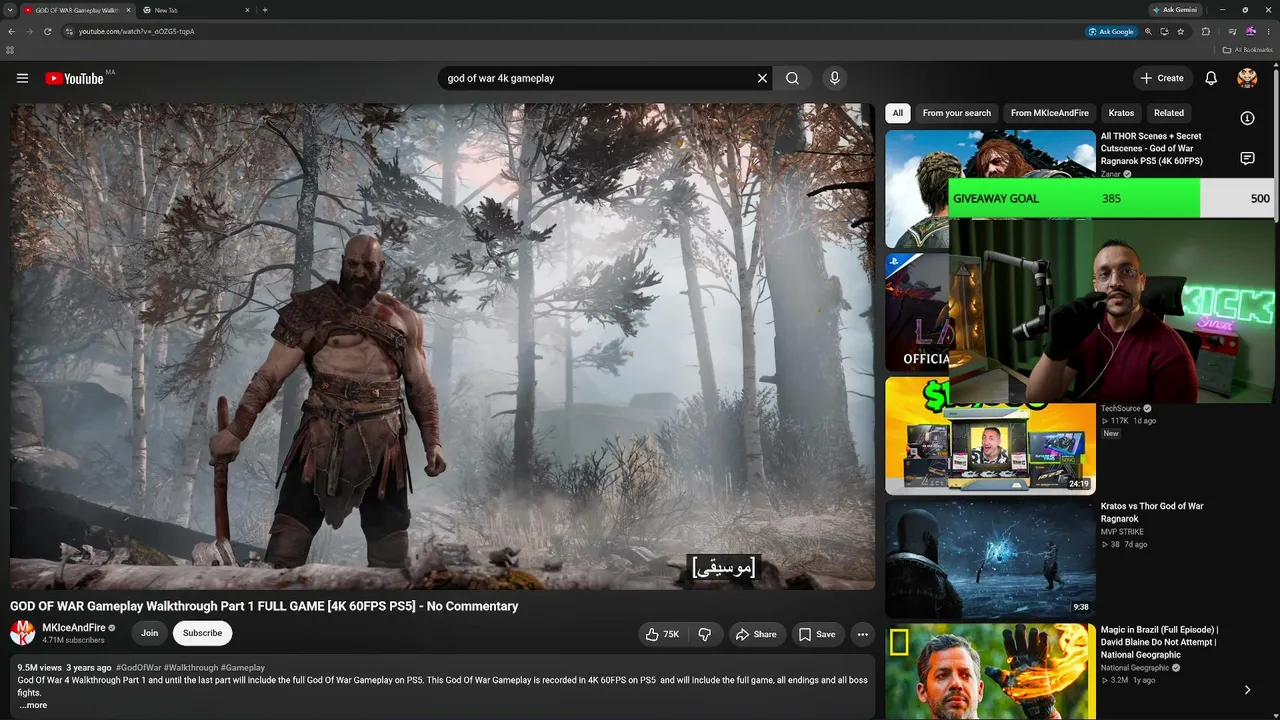This screenshot has height=720, width=1280.
Task: Submit search with magnifier button
Action: (x=792, y=78)
